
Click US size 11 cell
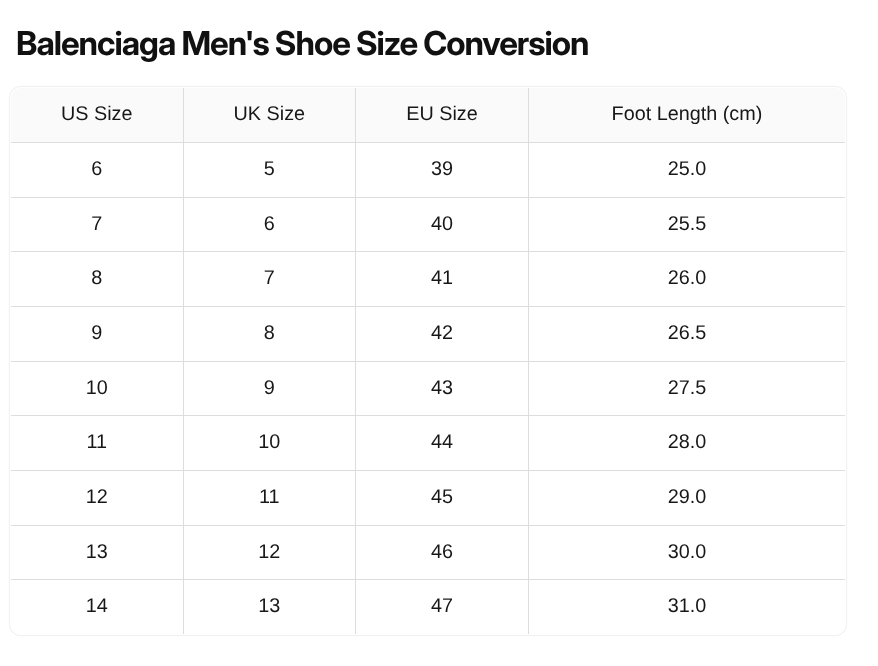pyautogui.click(x=97, y=442)
